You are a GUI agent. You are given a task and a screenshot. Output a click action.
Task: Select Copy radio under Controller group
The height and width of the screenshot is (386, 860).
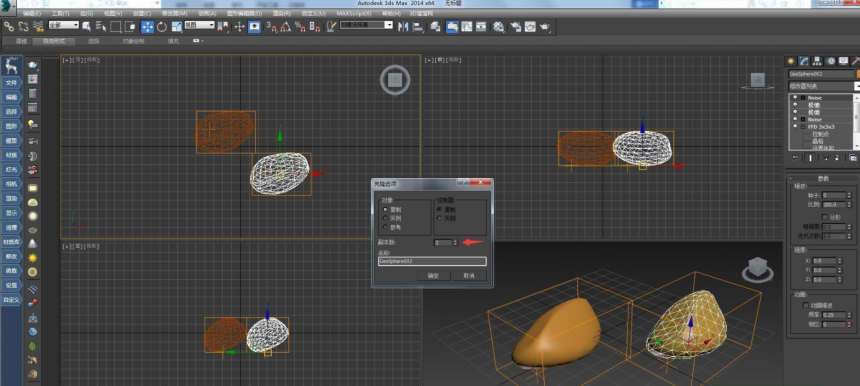coord(439,209)
